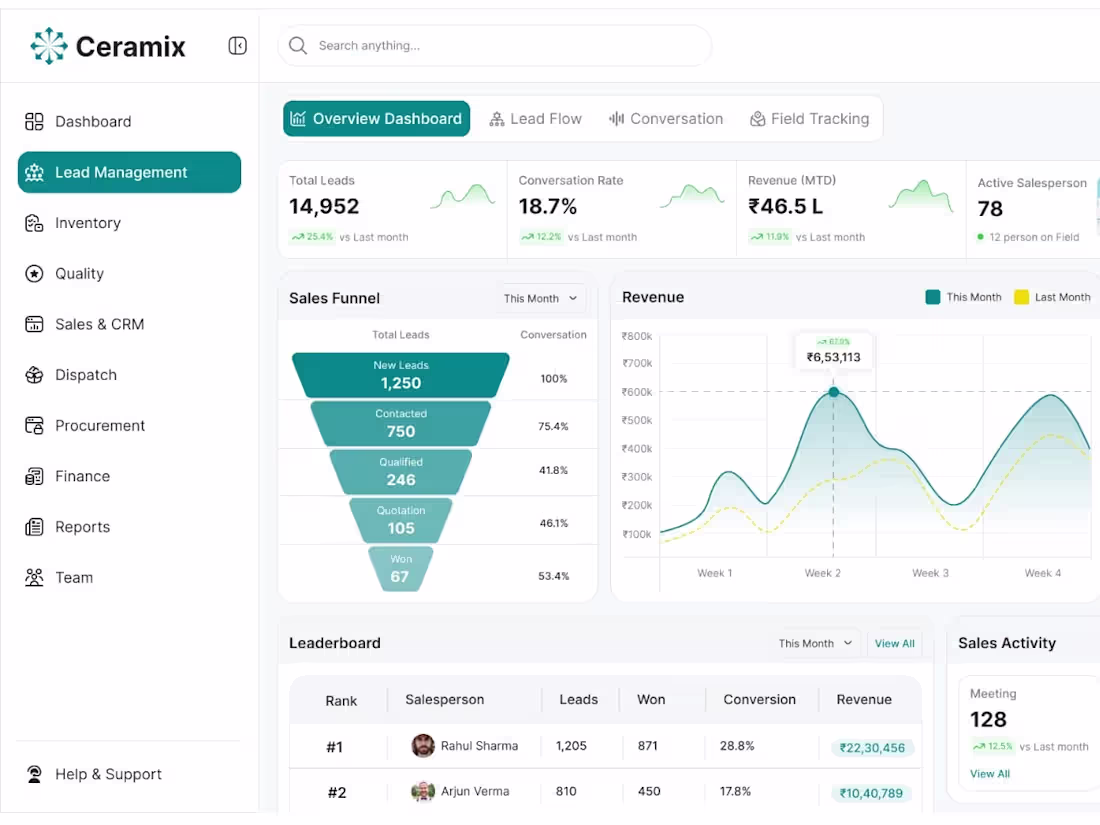Image resolution: width=1100 pixels, height=825 pixels.
Task: Click the New Leads 1,250 funnel stage
Action: tap(401, 375)
